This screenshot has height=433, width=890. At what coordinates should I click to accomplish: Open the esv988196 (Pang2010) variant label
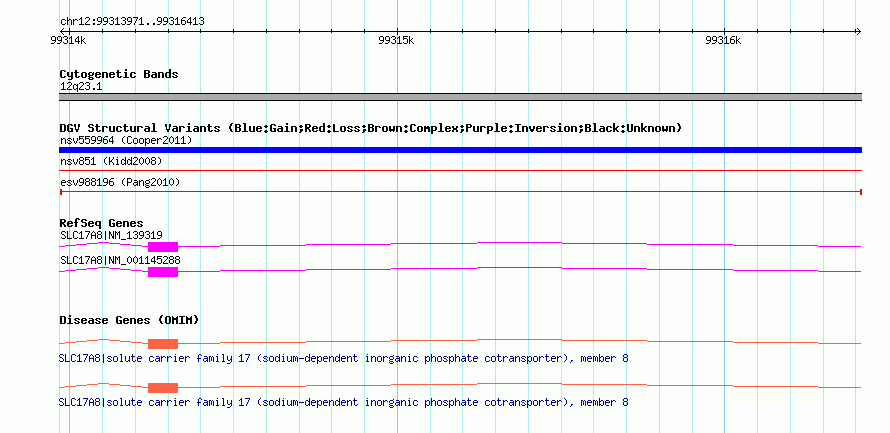pos(120,183)
